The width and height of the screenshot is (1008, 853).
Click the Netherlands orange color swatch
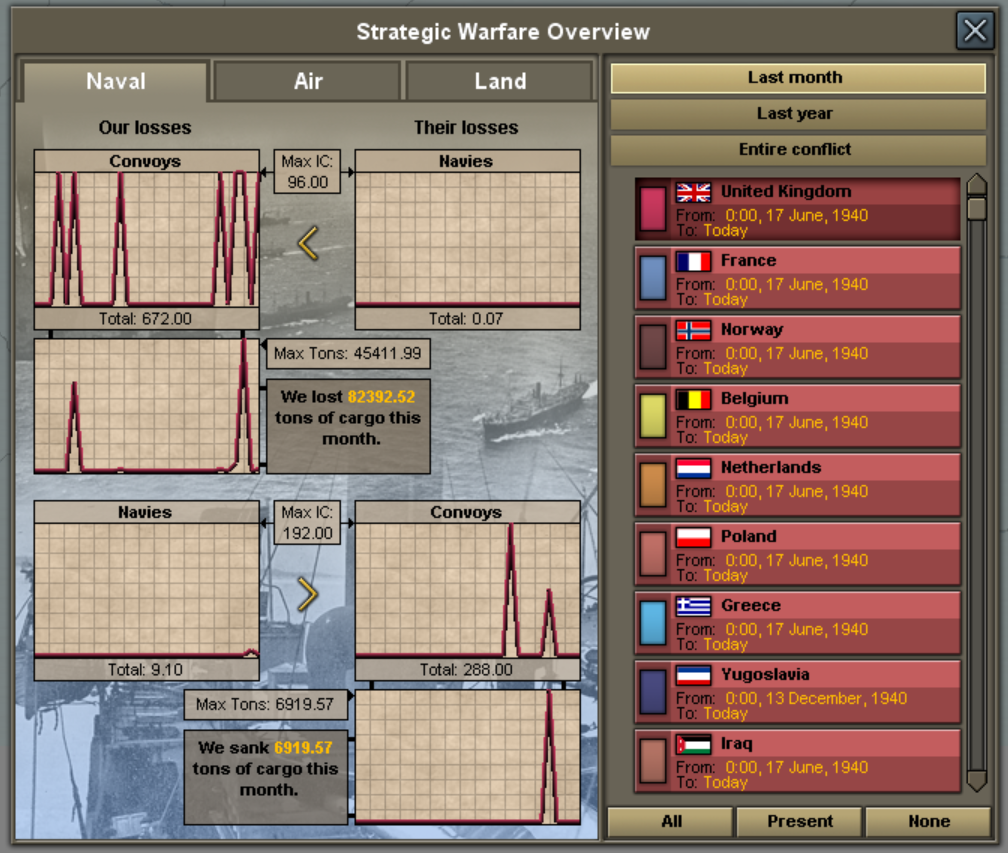(x=653, y=485)
